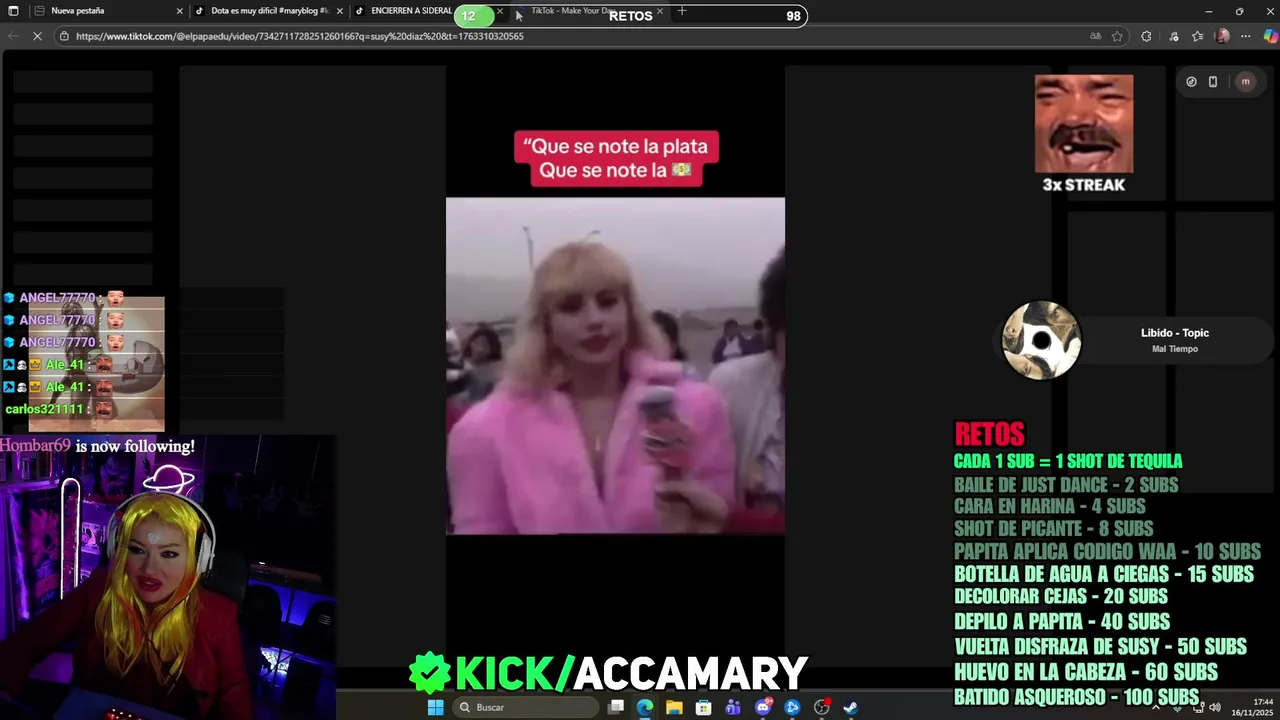This screenshot has width=1280, height=720.
Task: Close the Dota es muy difícil tab
Action: (340, 11)
